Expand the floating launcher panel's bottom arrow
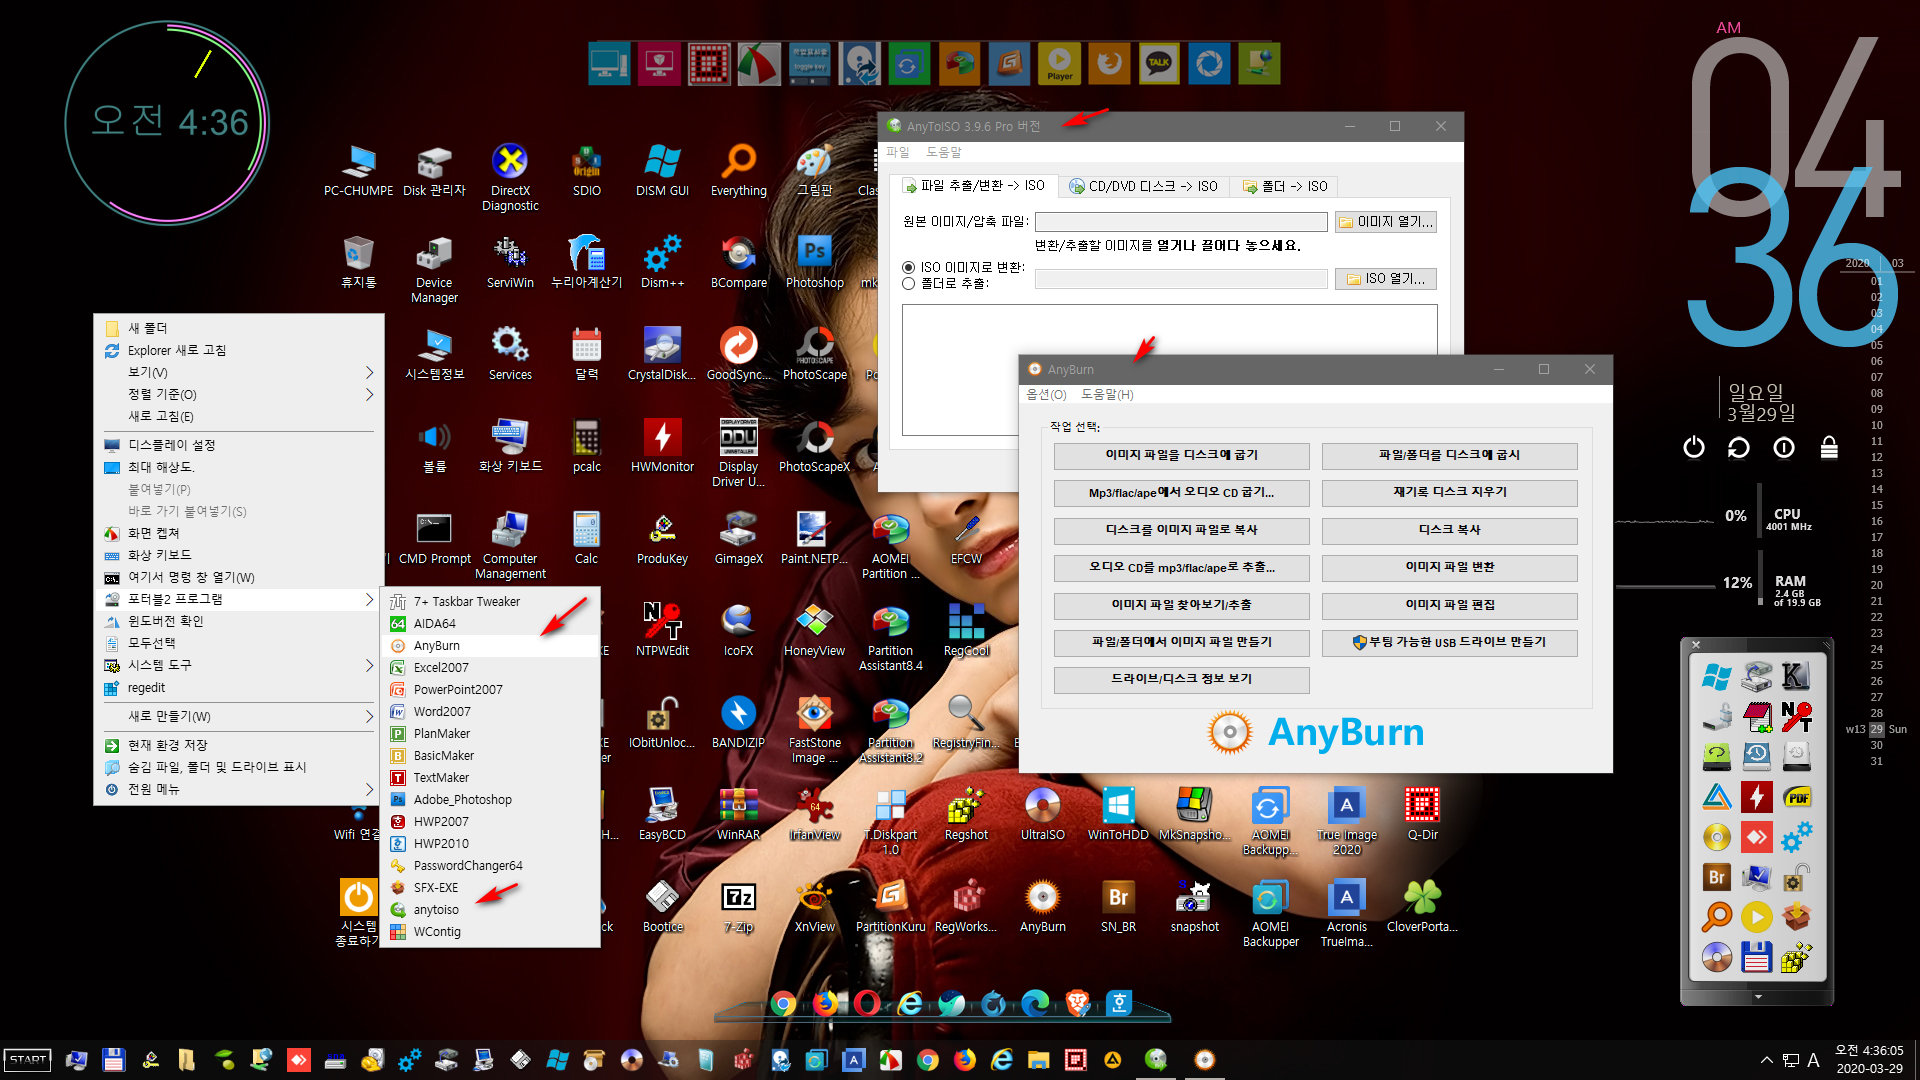Screen dimensions: 1920x1080 click(1757, 997)
